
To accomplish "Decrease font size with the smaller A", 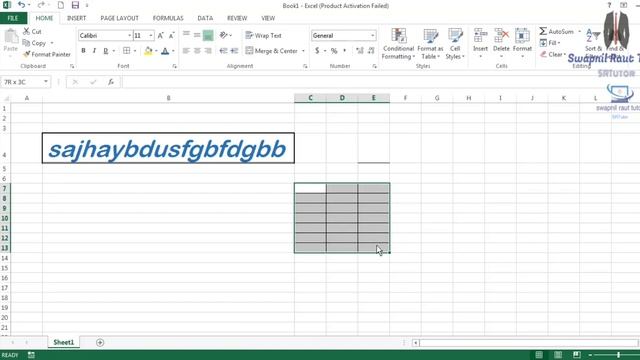I will coord(172,36).
